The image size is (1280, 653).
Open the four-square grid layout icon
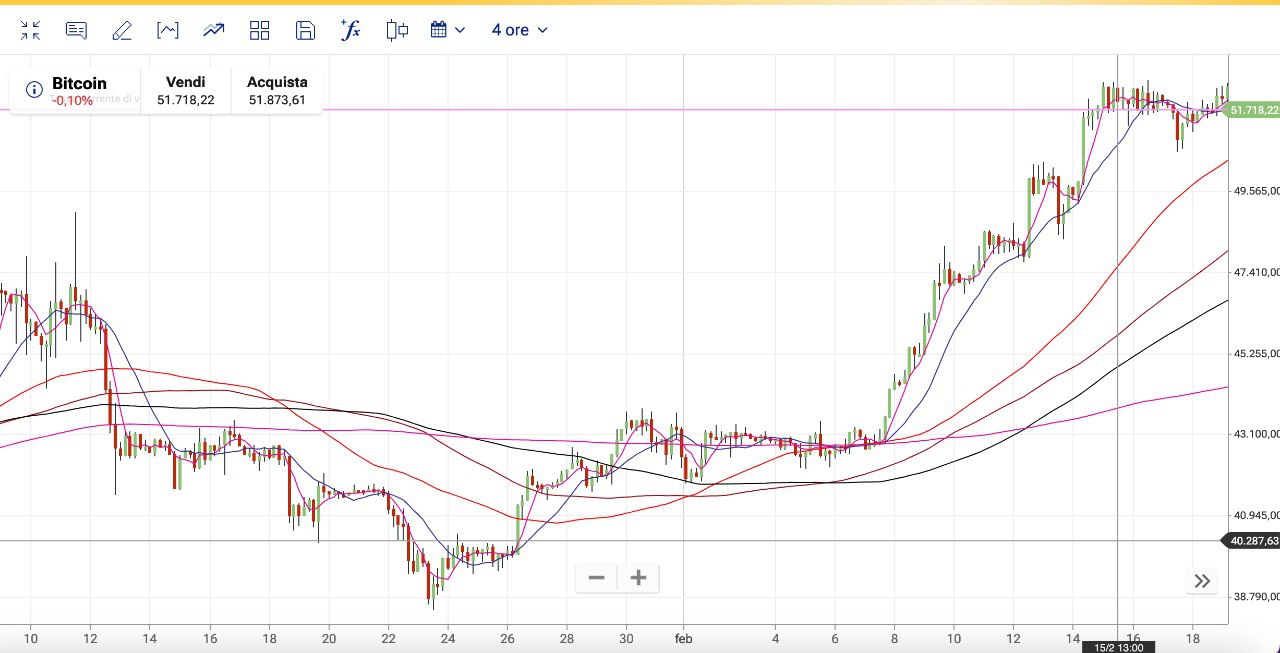(260, 30)
